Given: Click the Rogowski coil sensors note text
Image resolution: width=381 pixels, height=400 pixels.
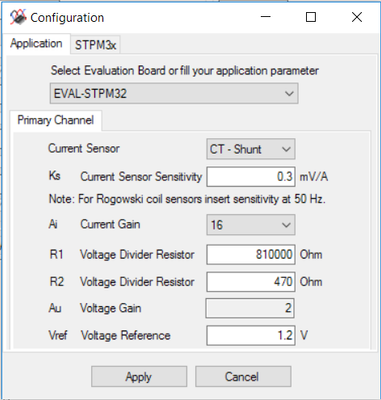Looking at the screenshot, I should [187, 199].
